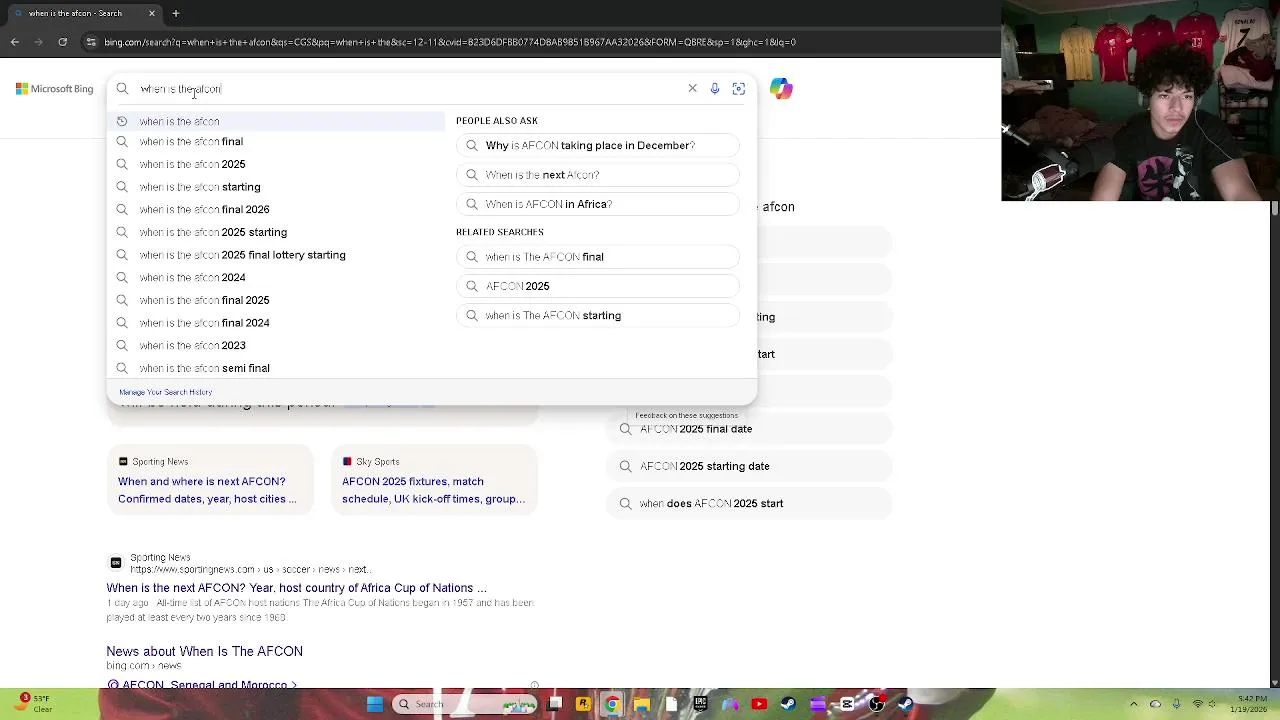Pick suggestion 'when is the afcon semi final'
This screenshot has width=1280, height=720.
(x=276, y=368)
